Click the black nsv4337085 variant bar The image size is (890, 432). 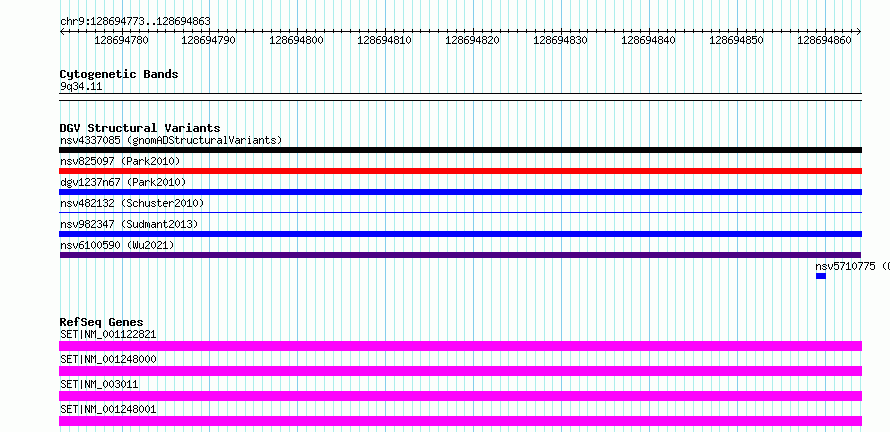click(x=460, y=150)
